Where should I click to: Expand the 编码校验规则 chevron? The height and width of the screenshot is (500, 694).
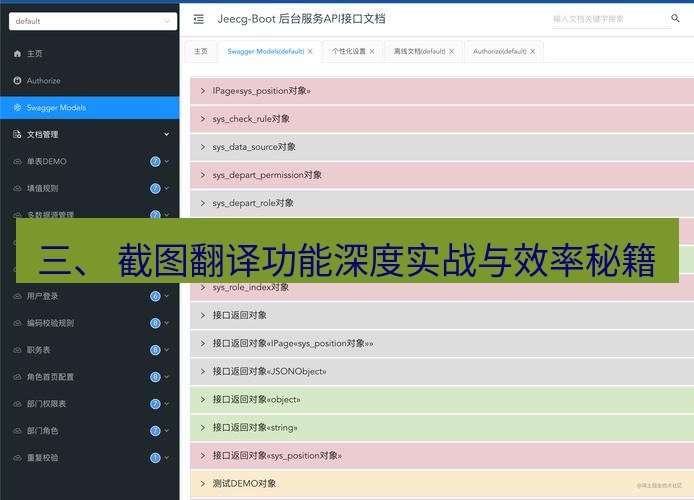point(167,323)
